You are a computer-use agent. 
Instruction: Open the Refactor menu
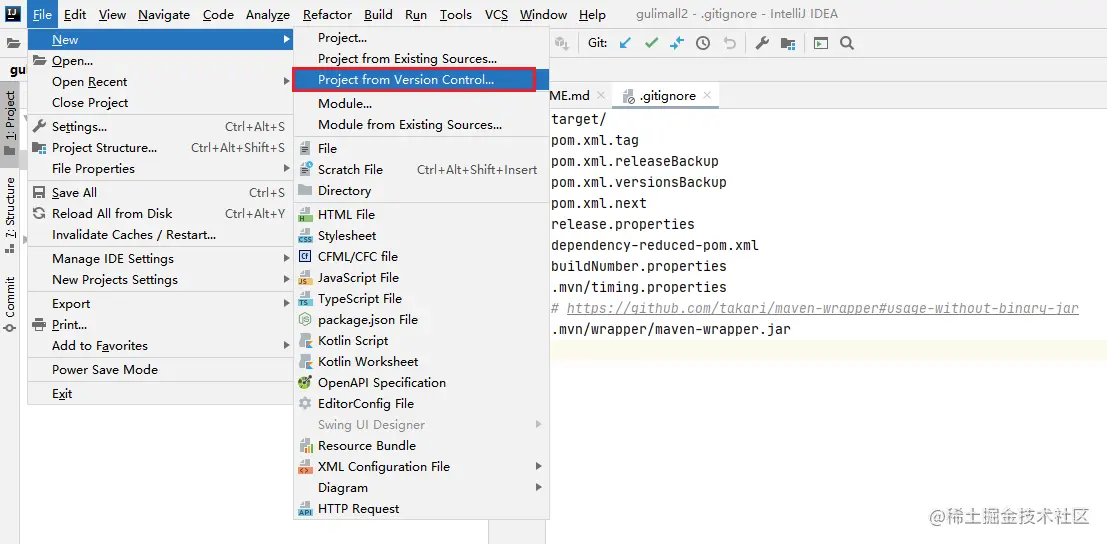[327, 15]
